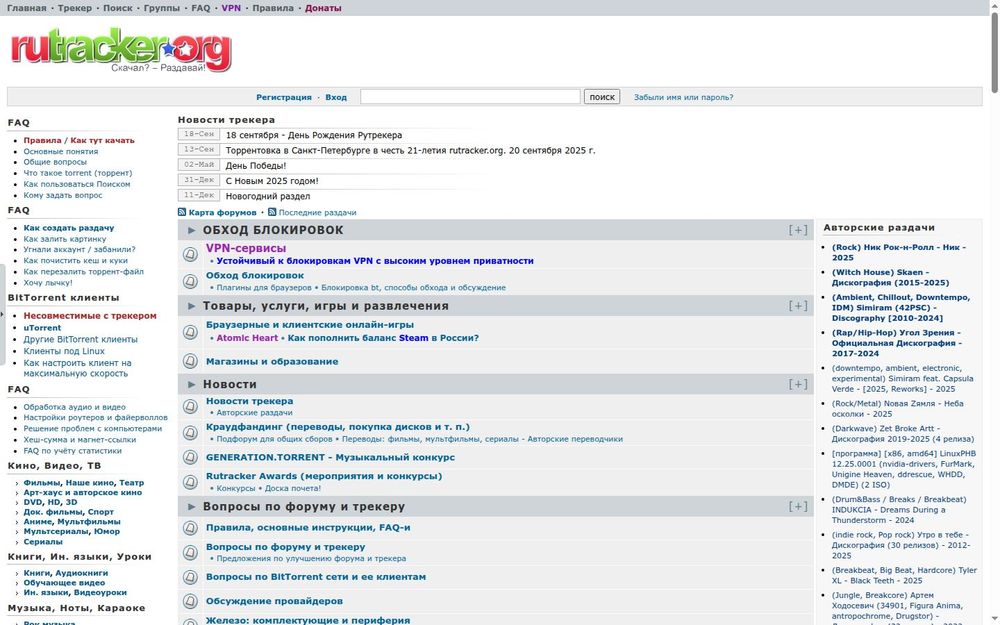This screenshot has width=1000, height=625.
Task: Collapse the ОБХОД БЛОКИРОВОК section
Action: pyautogui.click(x=797, y=229)
